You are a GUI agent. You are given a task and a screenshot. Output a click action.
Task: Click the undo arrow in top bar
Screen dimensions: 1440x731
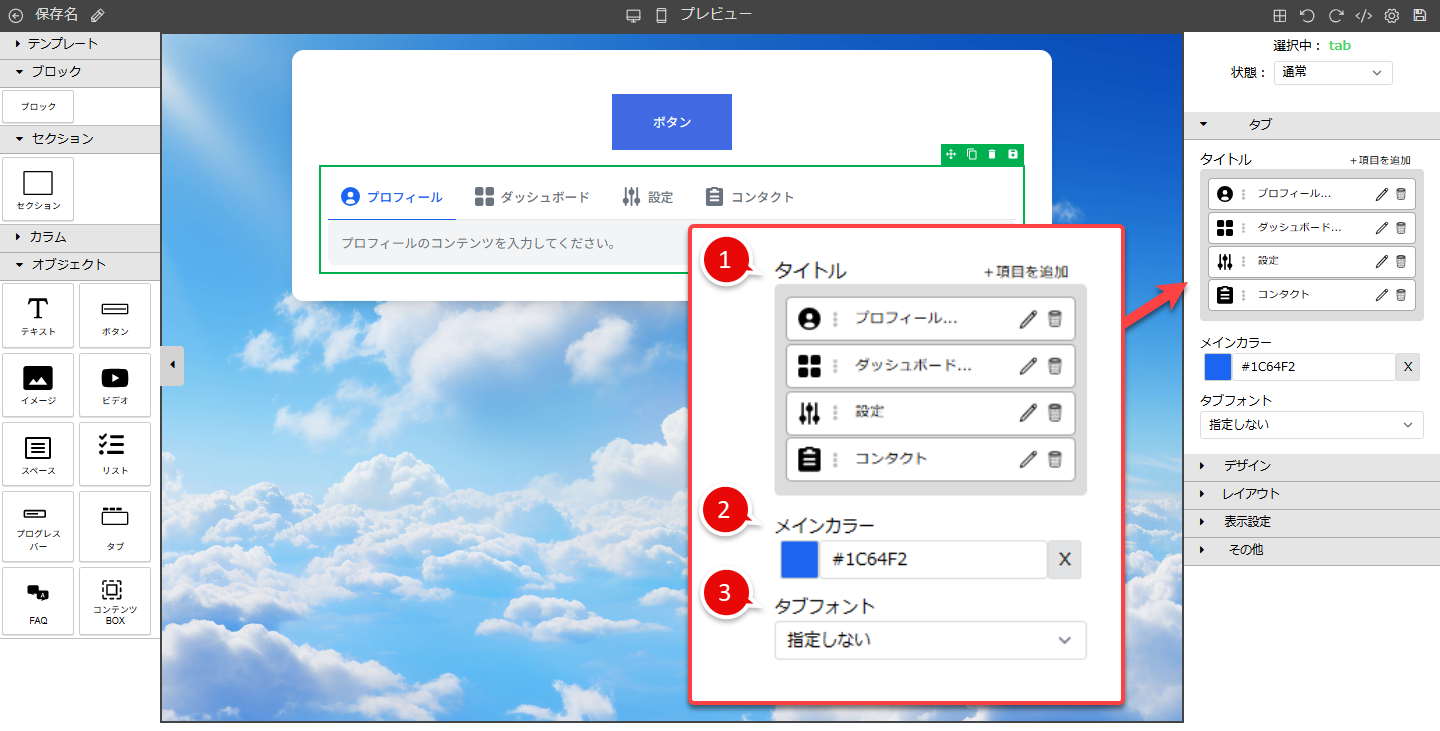[x=1307, y=15]
